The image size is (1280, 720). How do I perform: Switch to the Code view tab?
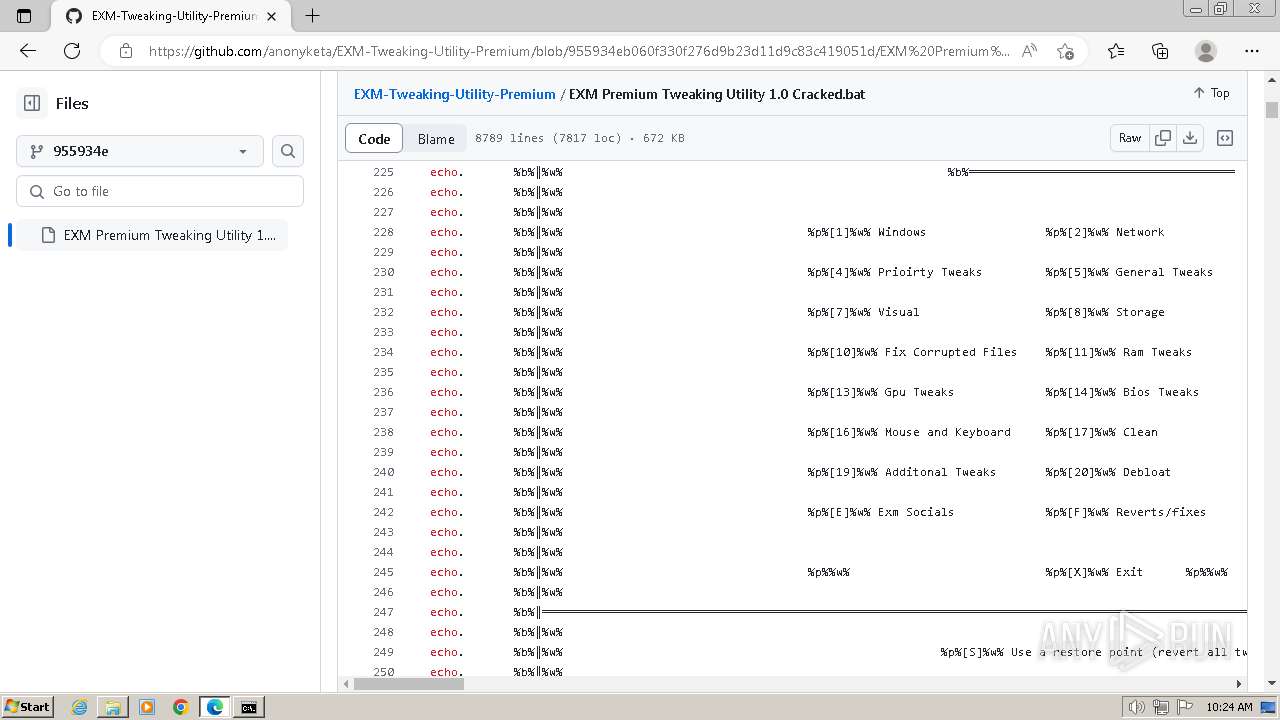coord(374,138)
